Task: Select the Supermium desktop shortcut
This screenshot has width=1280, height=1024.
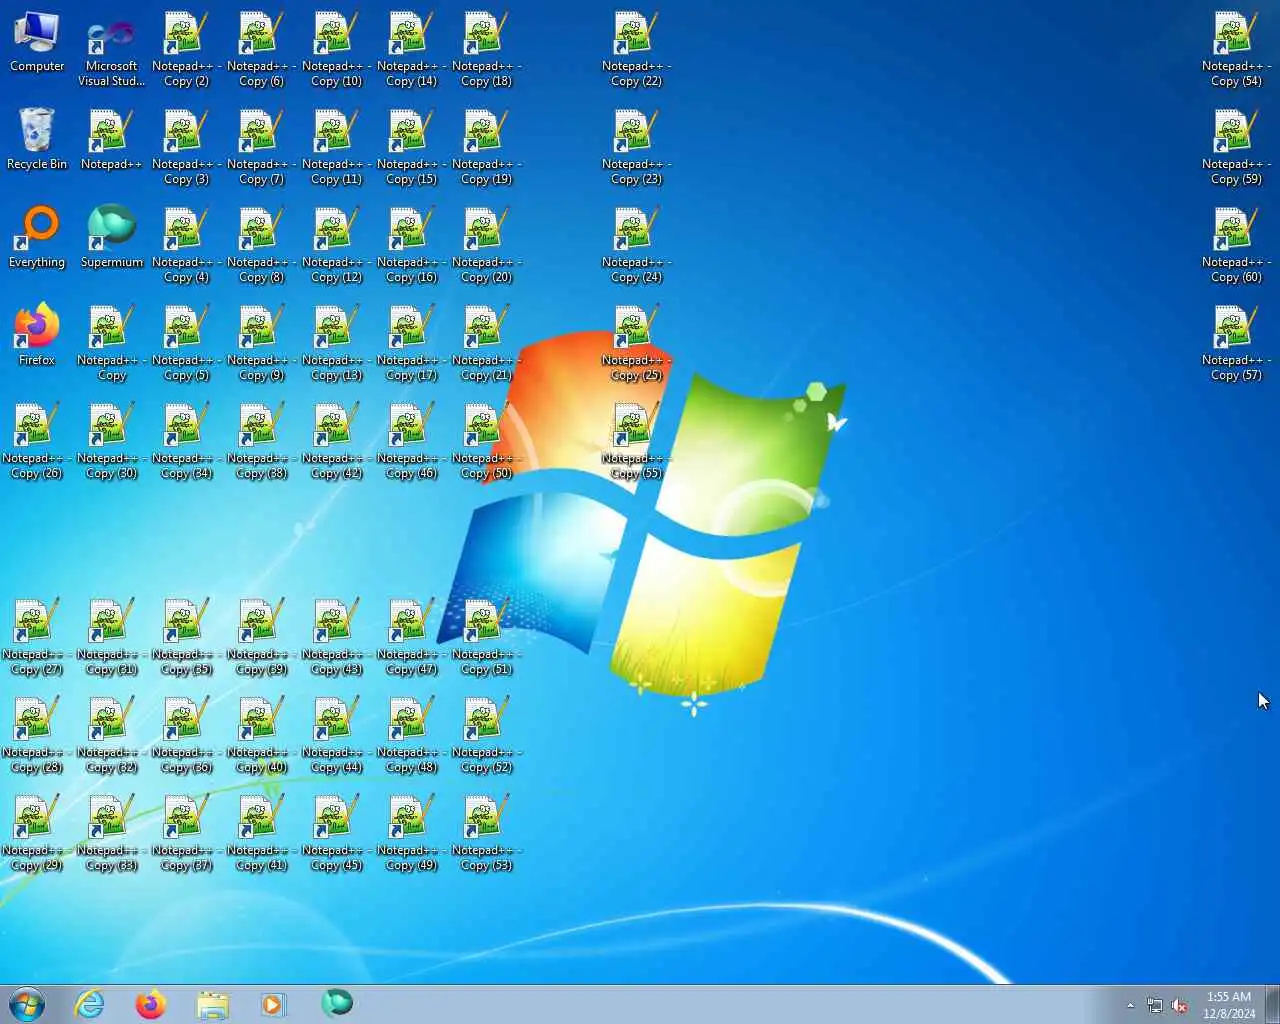Action: tap(111, 238)
